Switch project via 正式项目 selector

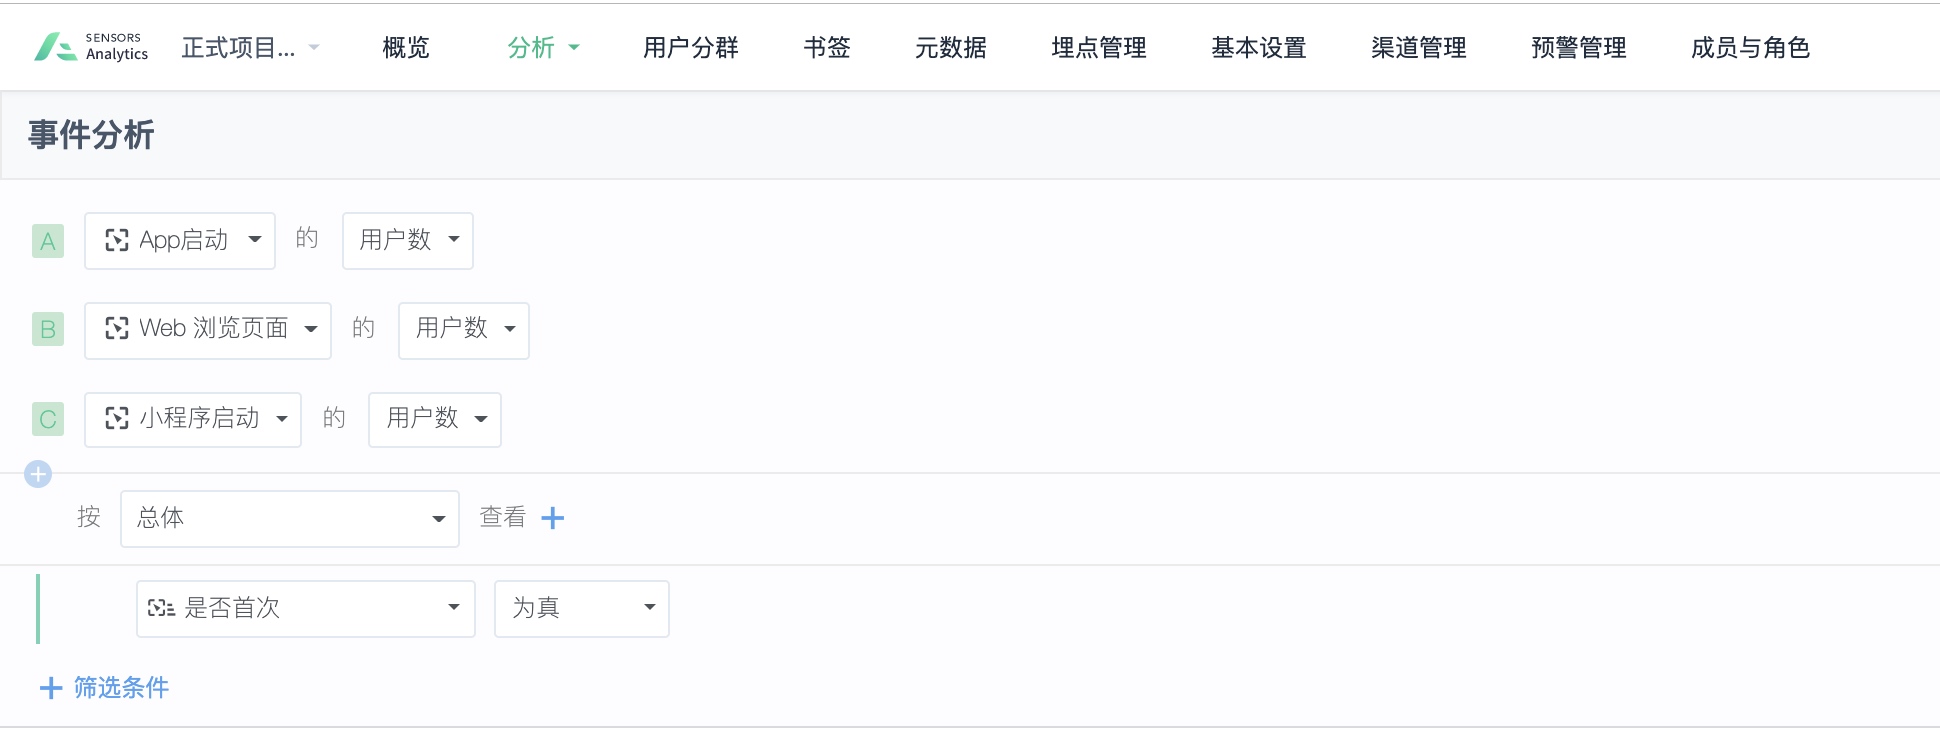coord(250,47)
